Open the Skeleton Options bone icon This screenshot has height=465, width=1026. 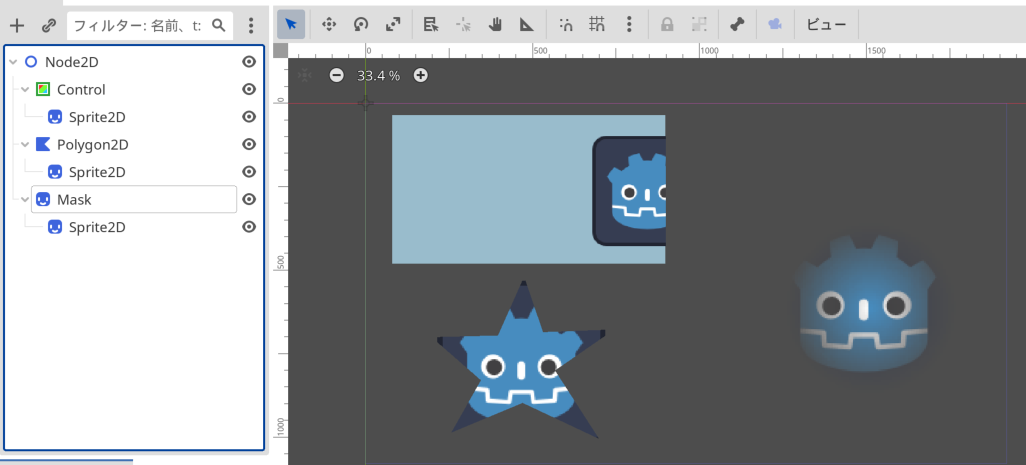tap(737, 25)
